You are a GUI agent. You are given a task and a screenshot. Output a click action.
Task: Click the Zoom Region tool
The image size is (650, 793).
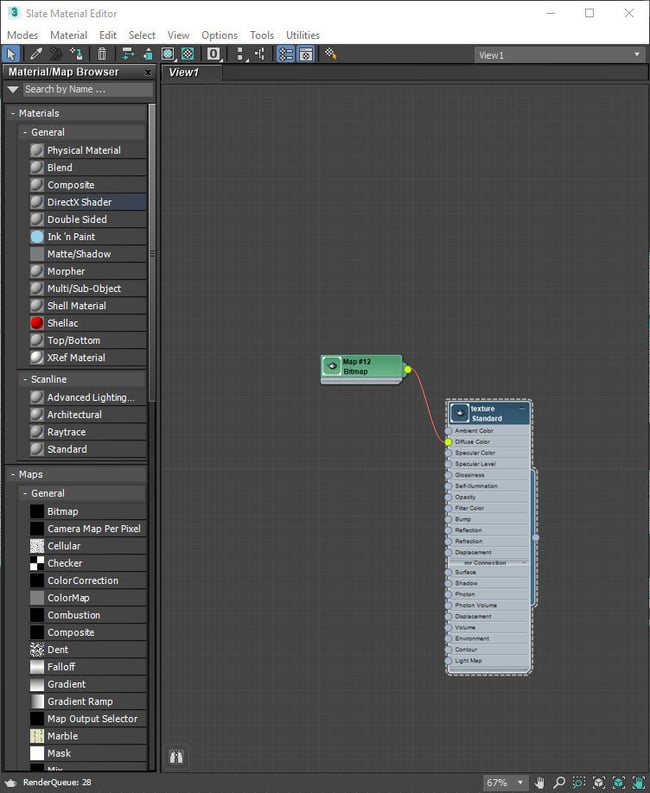tap(579, 783)
